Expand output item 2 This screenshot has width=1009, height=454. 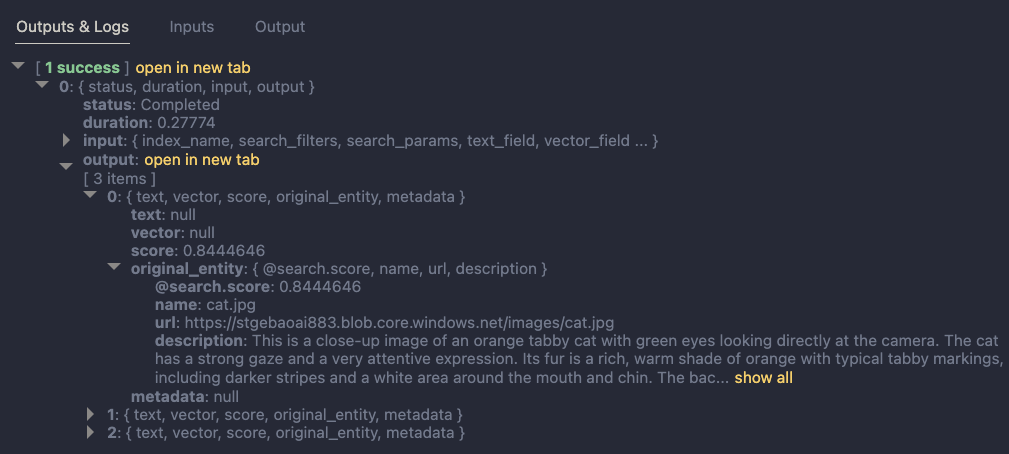(92, 432)
